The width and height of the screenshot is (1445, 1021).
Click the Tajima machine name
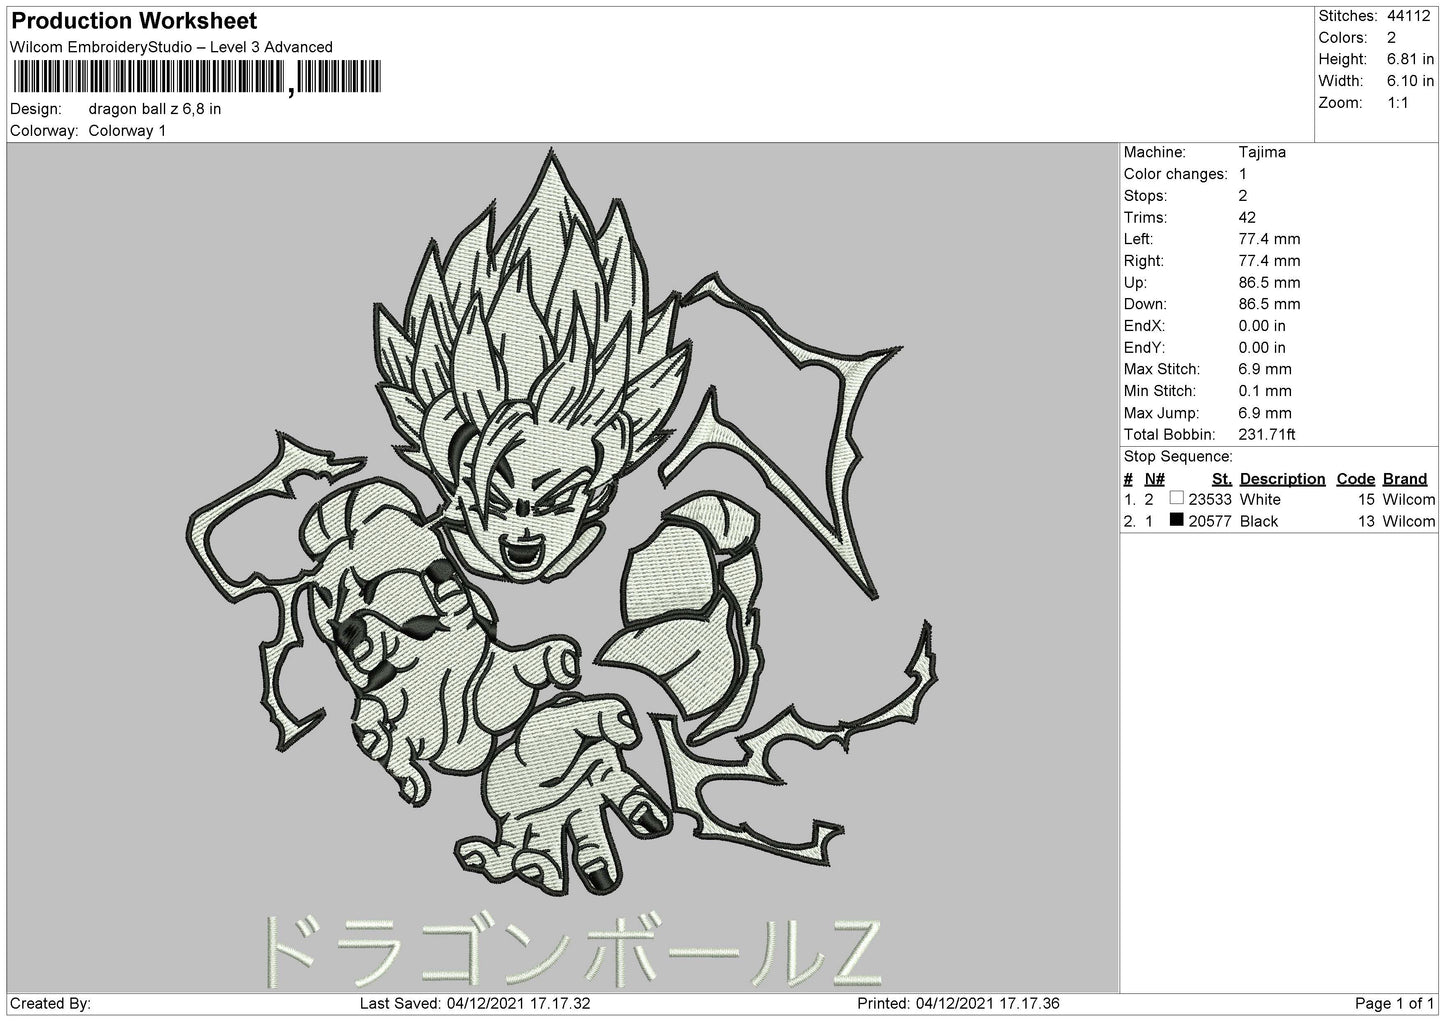[x=1262, y=152]
